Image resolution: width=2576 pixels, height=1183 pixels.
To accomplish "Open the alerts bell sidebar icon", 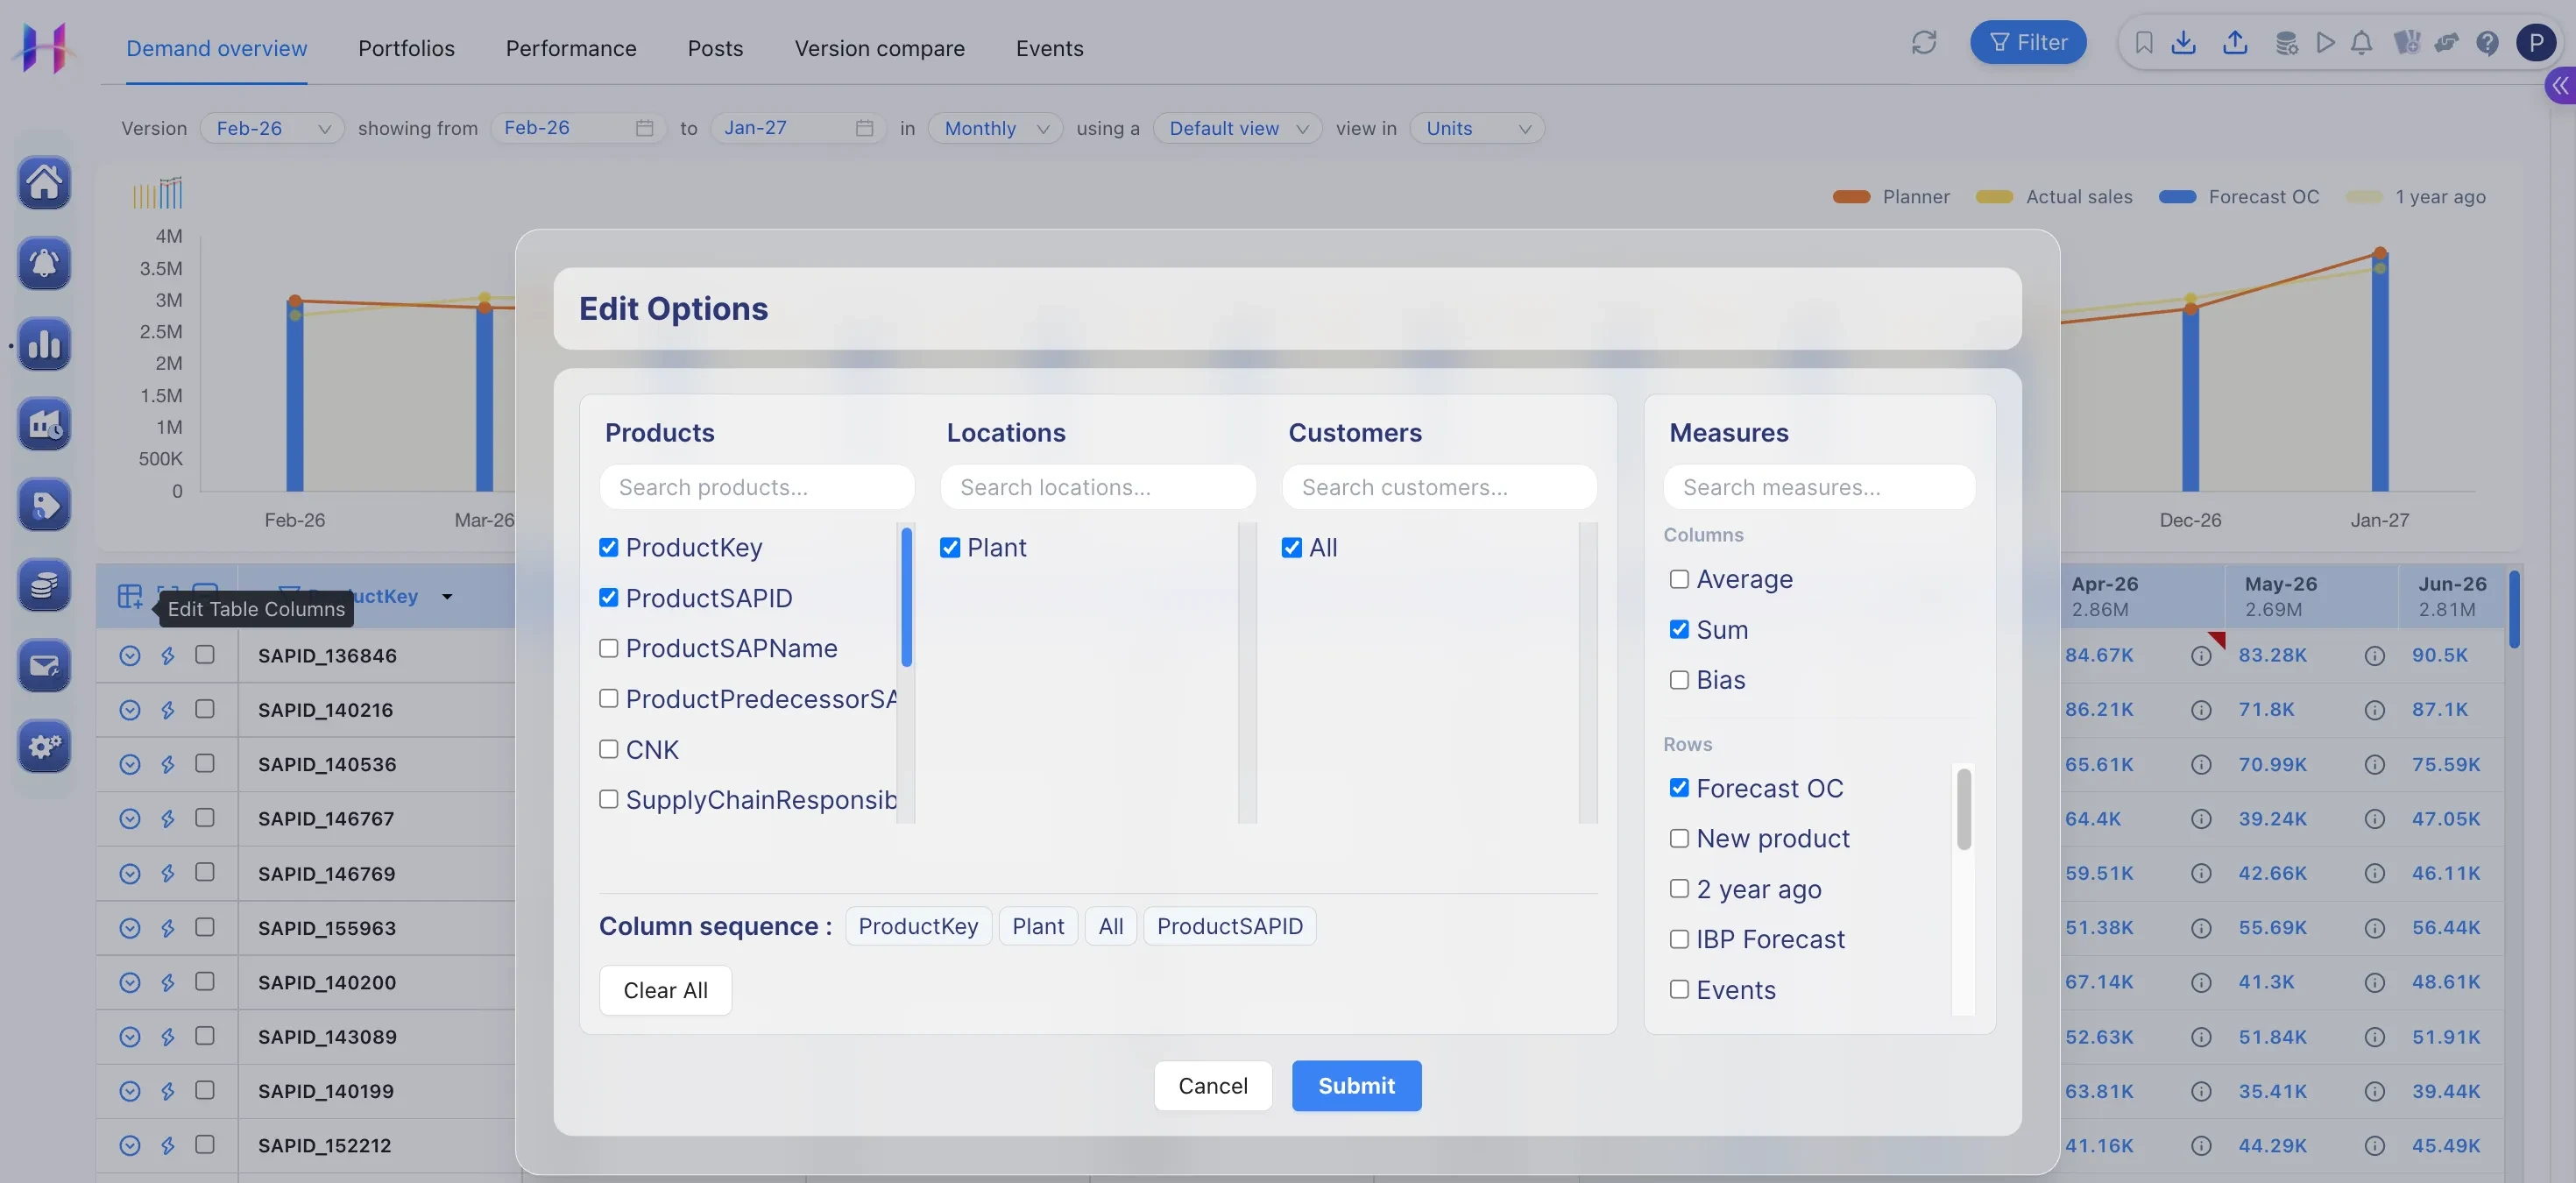I will click(x=44, y=263).
